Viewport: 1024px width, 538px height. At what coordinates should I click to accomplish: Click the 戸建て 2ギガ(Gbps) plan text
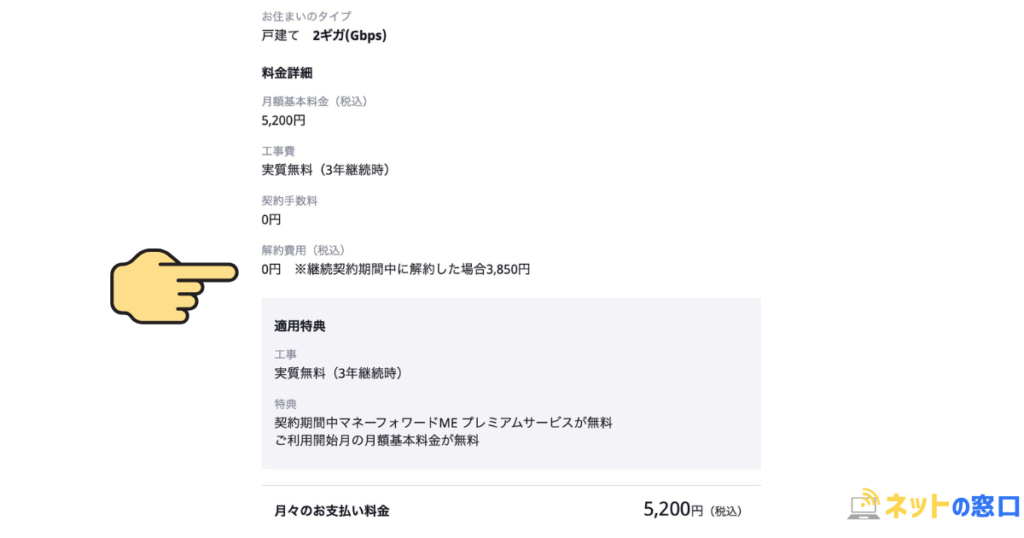tap(324, 36)
